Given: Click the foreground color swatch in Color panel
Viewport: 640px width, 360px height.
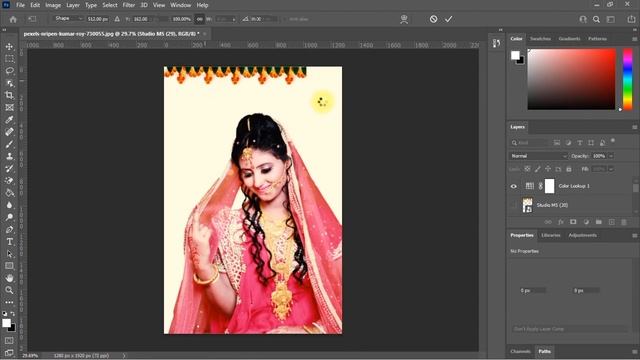Looking at the screenshot, I should pos(515,55).
